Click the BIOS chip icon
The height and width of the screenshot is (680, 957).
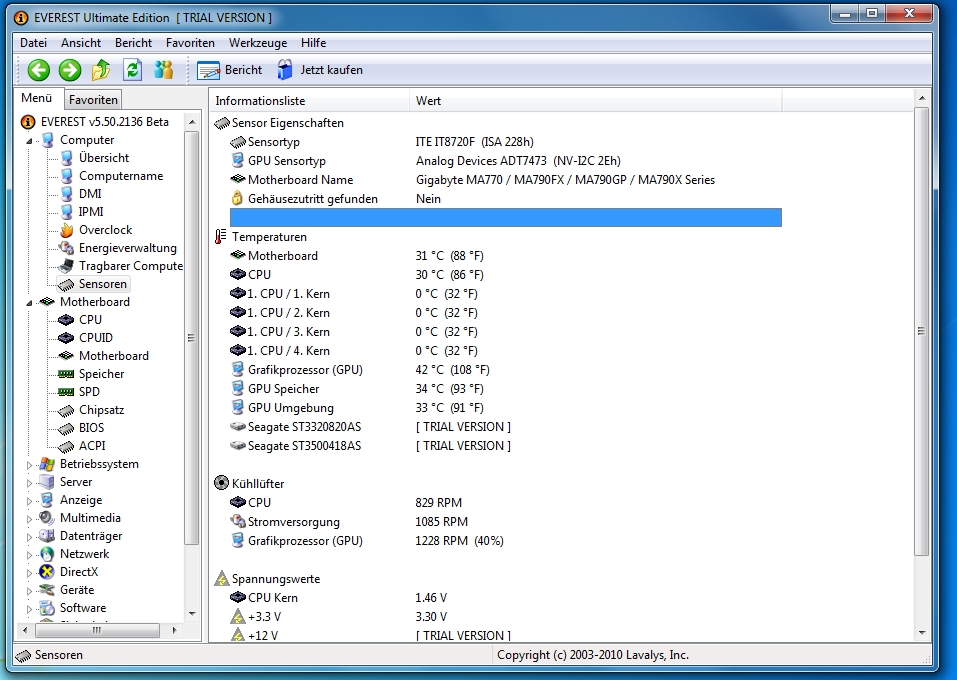[x=66, y=428]
